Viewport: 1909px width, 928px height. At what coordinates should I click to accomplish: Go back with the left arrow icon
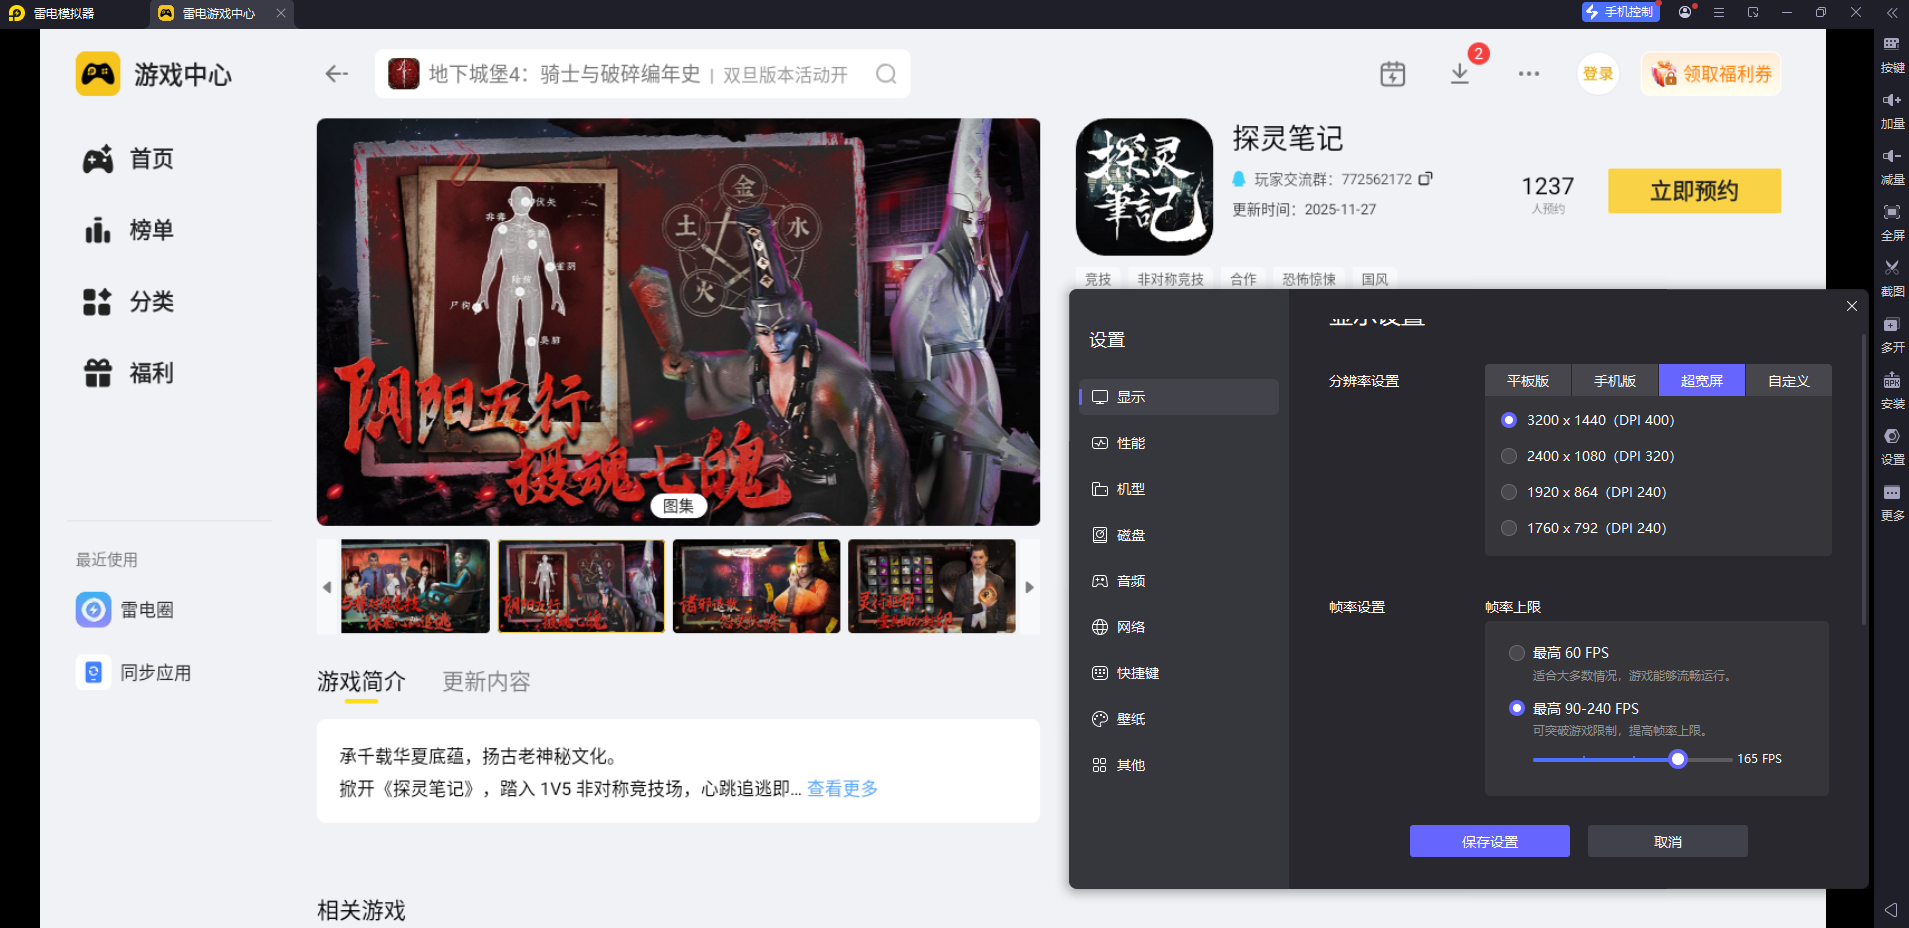tap(337, 74)
